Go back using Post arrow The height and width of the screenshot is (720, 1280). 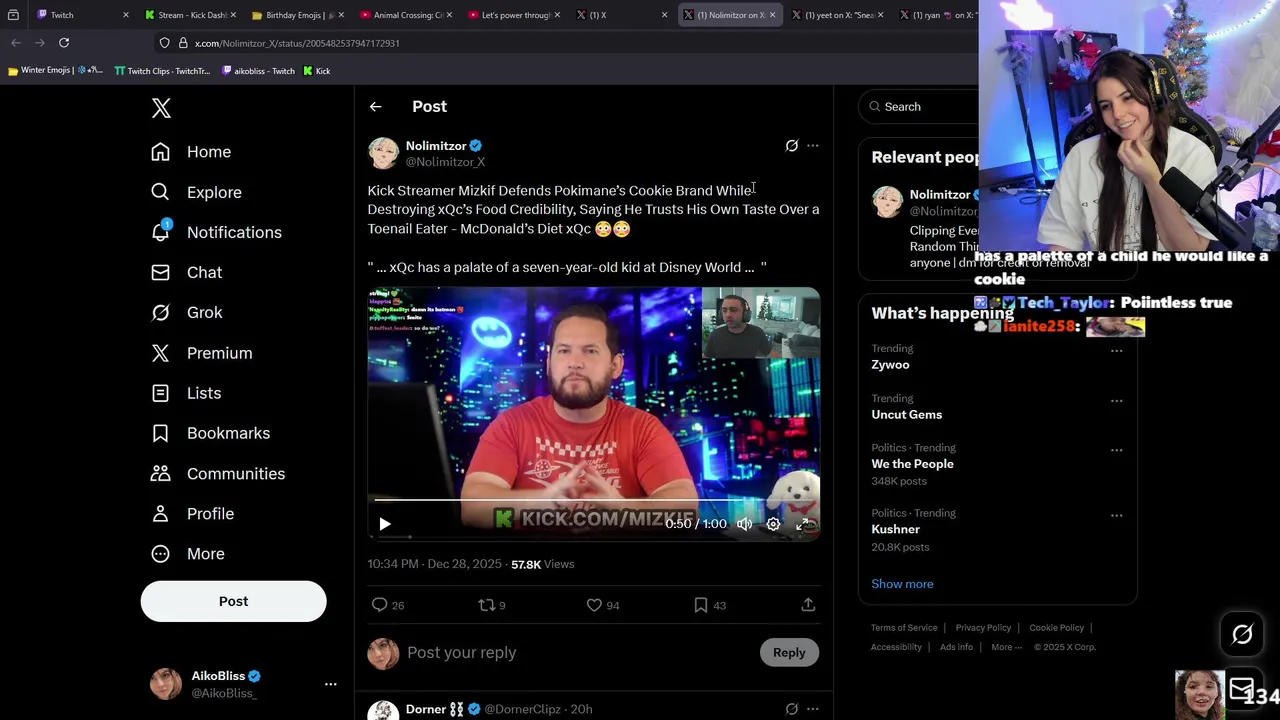point(375,107)
